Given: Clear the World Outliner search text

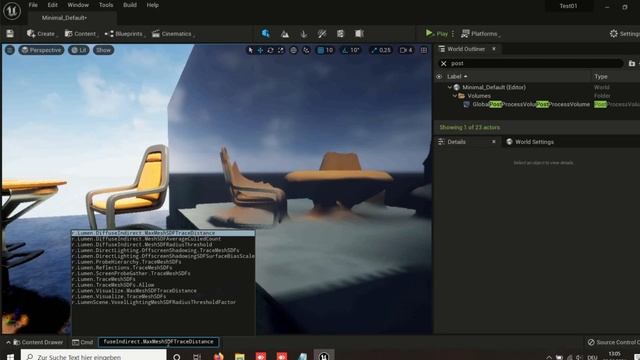Looking at the screenshot, I should pos(444,64).
